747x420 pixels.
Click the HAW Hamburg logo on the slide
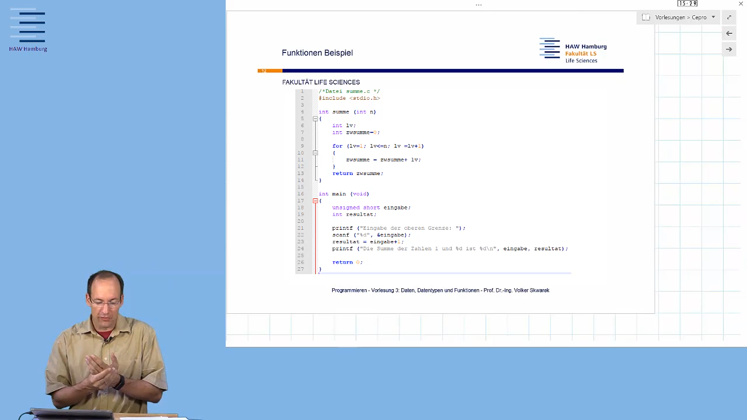tap(573, 50)
